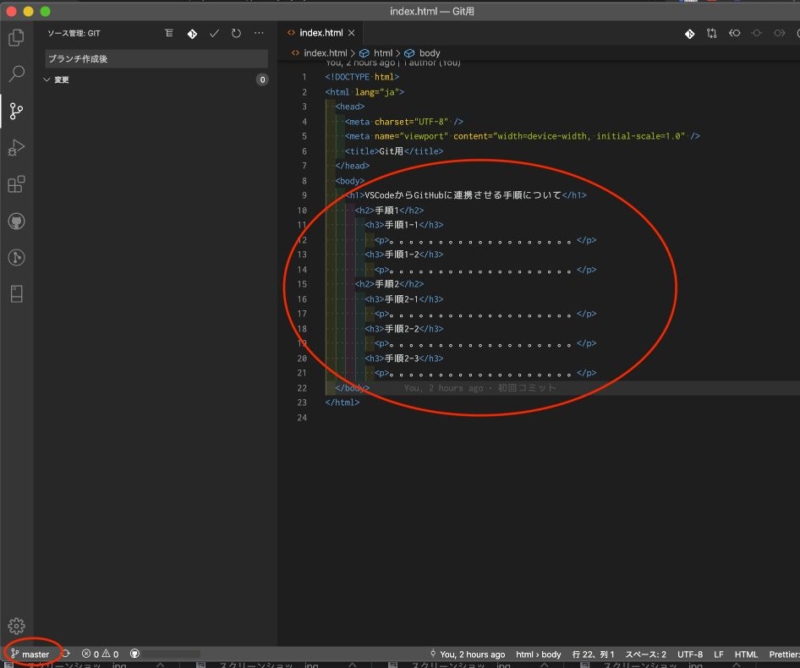
Task: Open source control more actions menu
Action: (259, 33)
